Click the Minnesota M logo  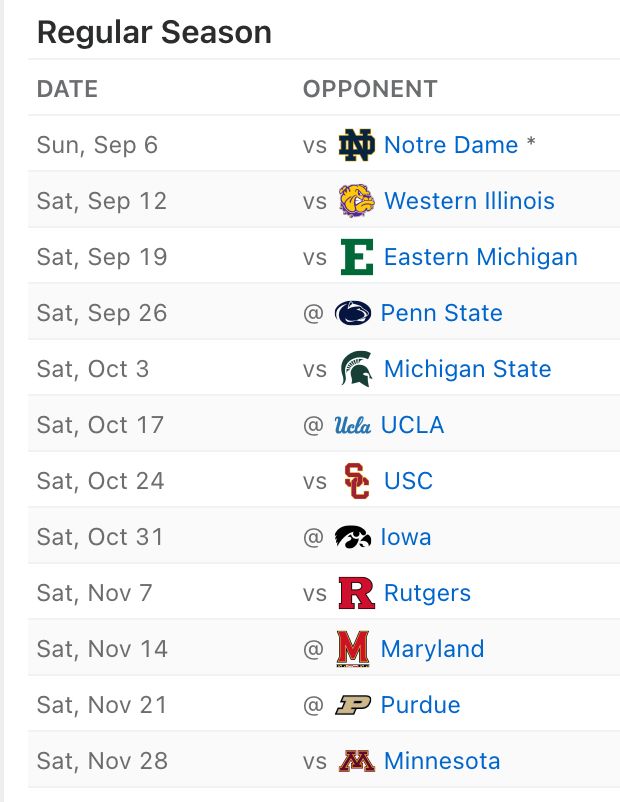point(357,761)
